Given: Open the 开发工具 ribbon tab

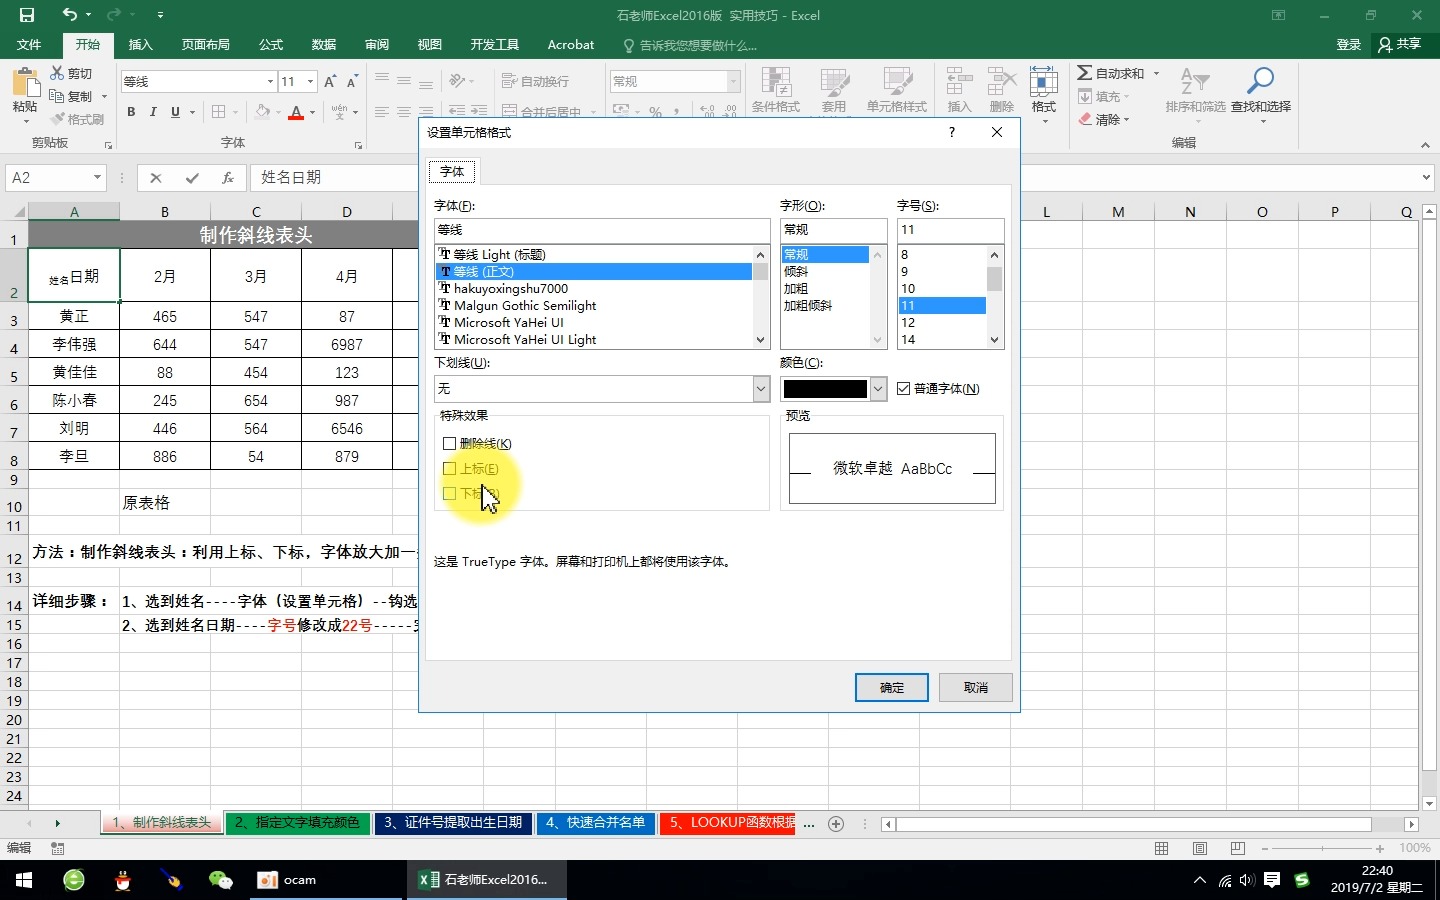Looking at the screenshot, I should point(494,44).
